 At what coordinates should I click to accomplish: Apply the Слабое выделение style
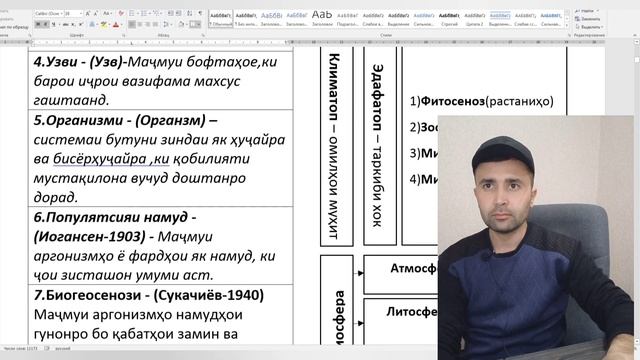click(x=373, y=19)
